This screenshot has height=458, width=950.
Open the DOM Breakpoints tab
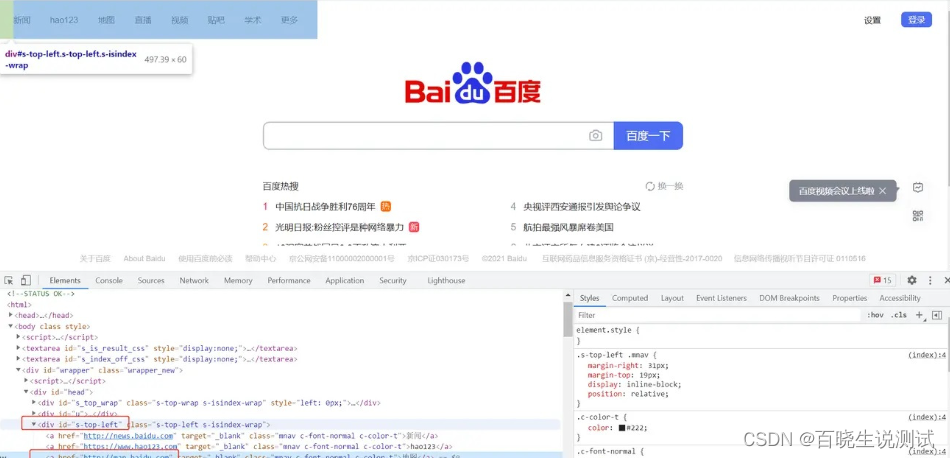789,298
